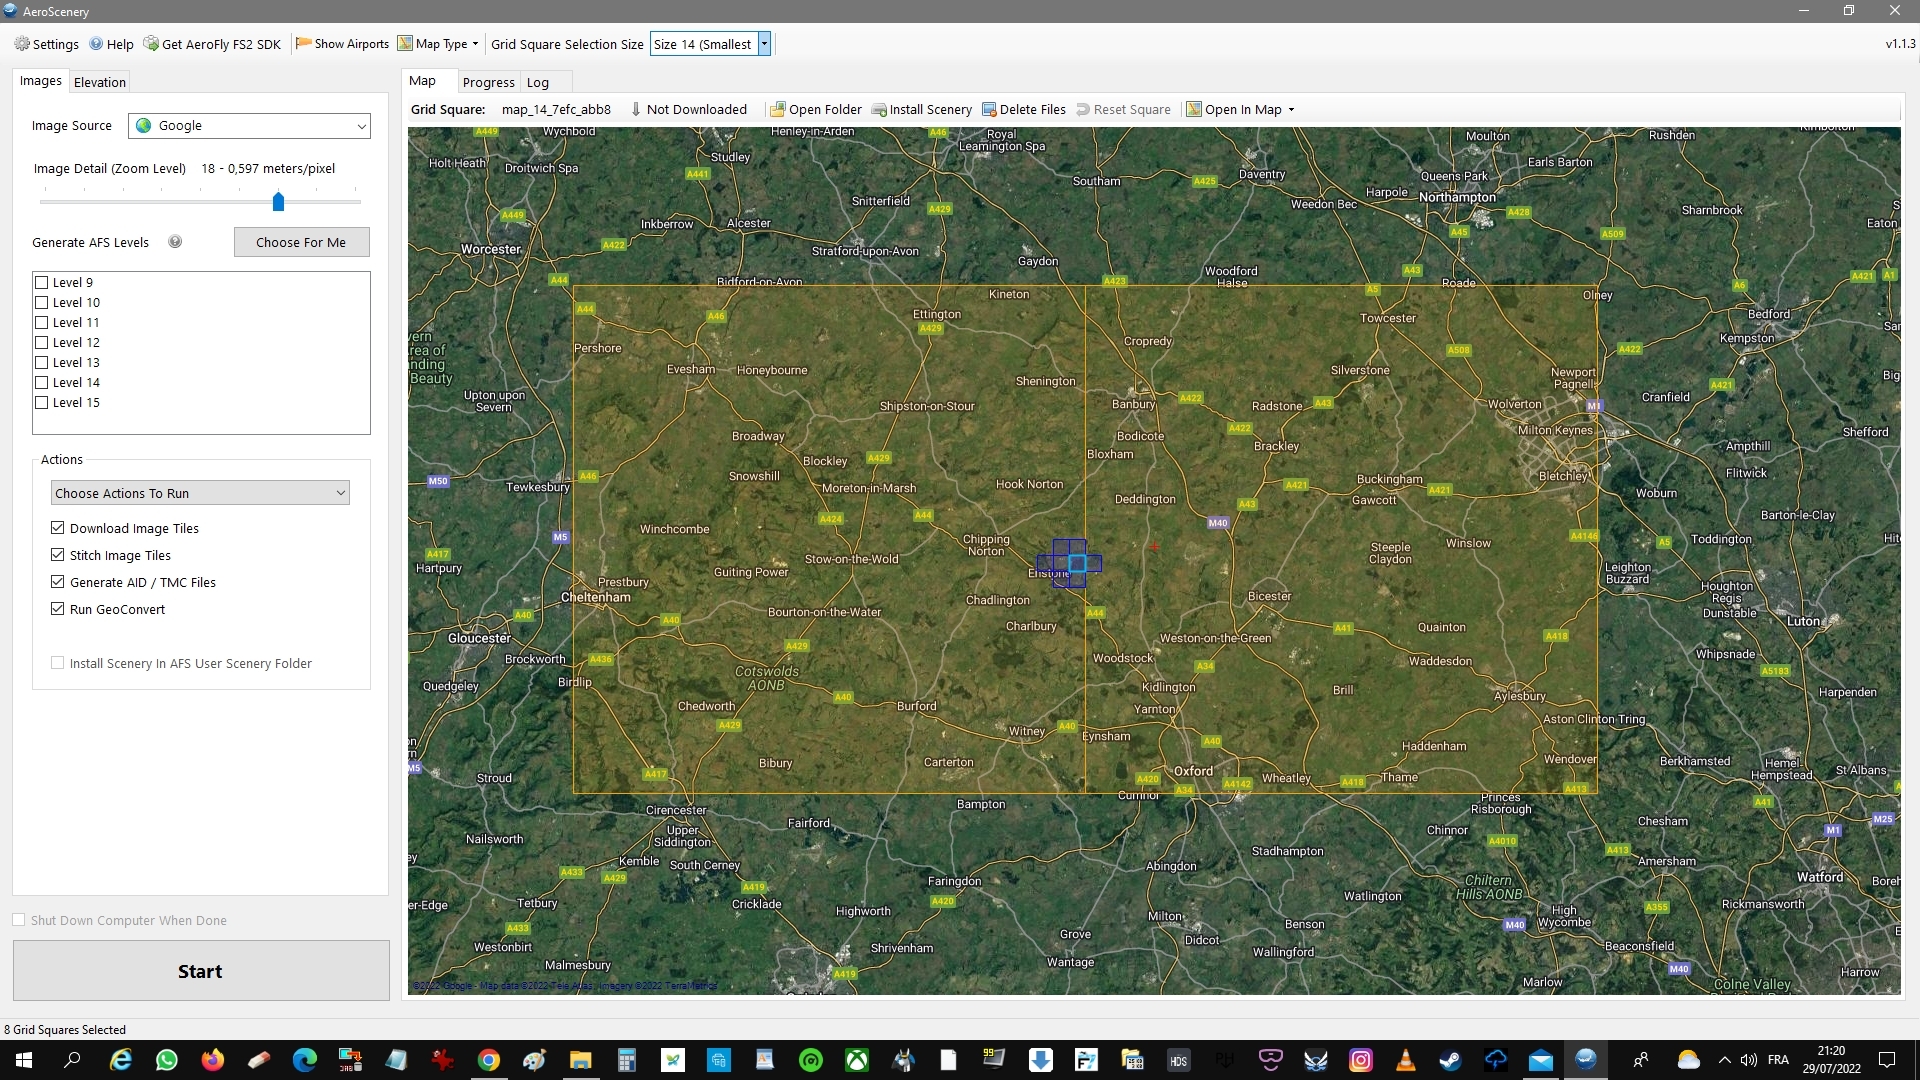Click the FRA language indicator
Screen dimensions: 1920x1080
(x=1778, y=1060)
